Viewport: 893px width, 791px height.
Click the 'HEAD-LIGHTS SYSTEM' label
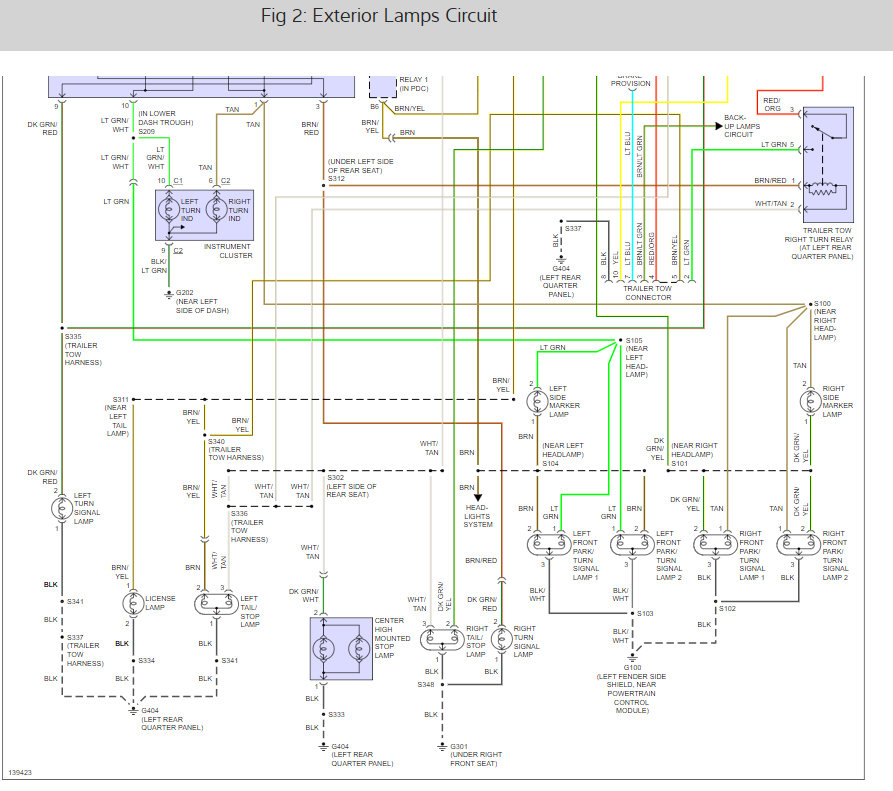pos(478,516)
